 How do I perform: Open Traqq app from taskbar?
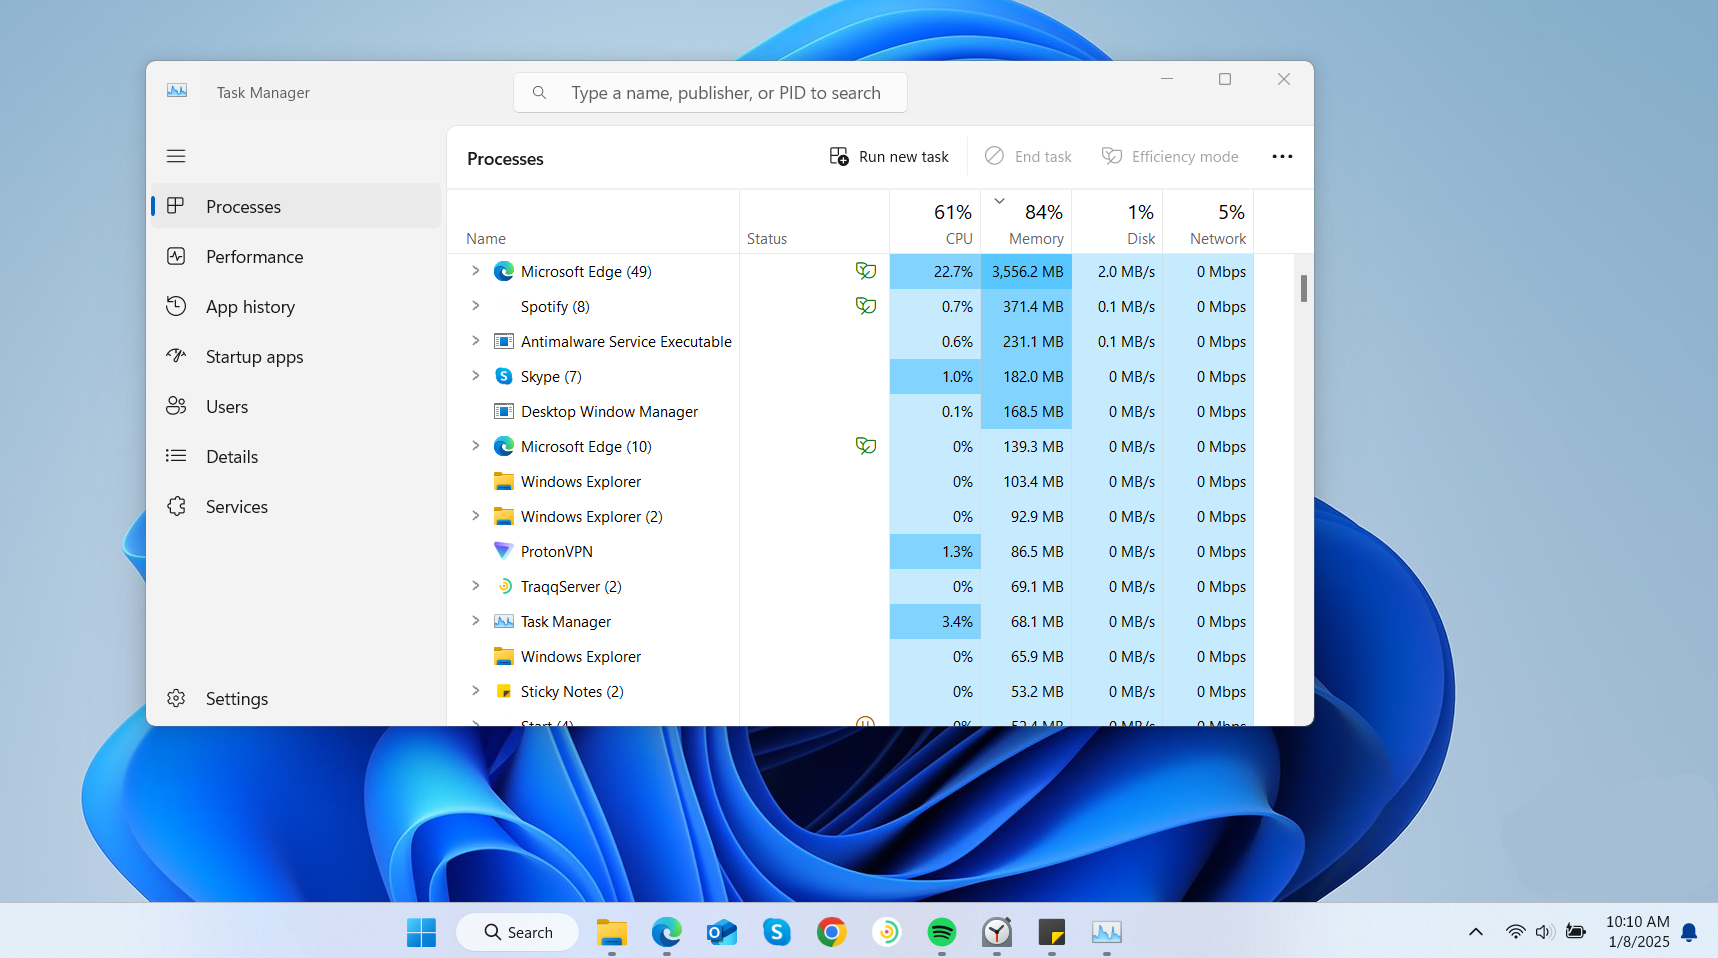[887, 932]
